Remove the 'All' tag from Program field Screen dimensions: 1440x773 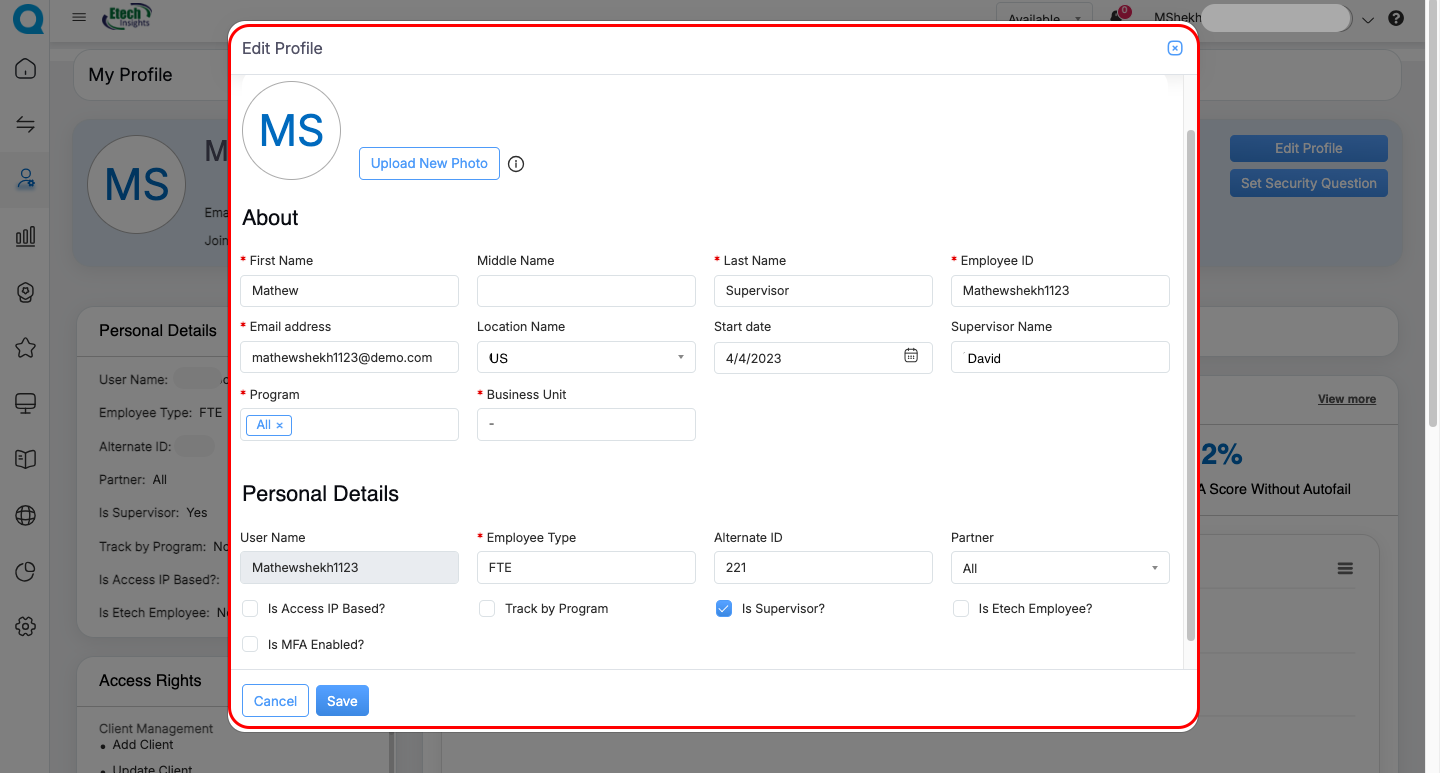point(280,425)
